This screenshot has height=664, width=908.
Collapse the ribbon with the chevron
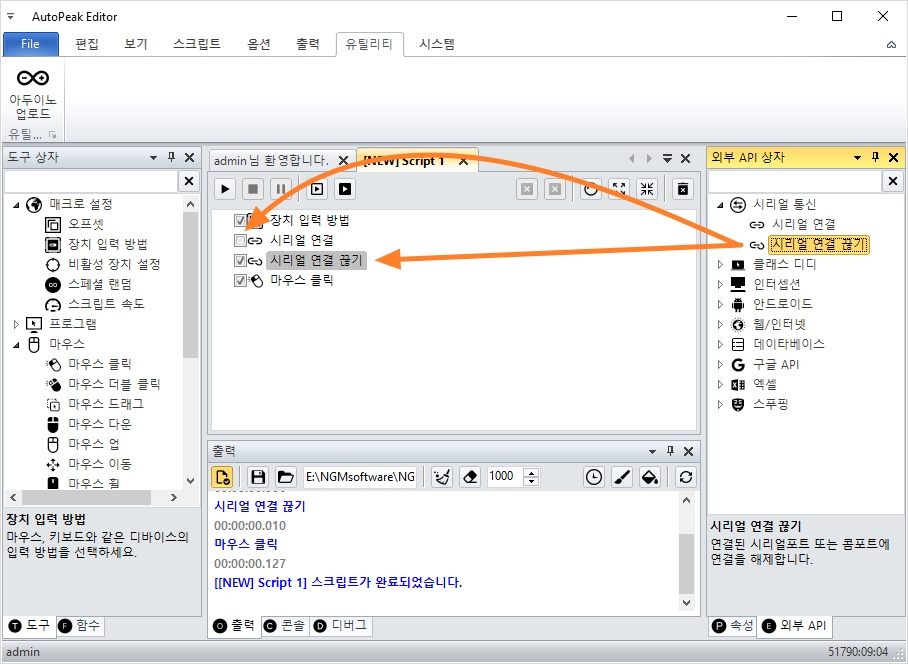tap(891, 45)
